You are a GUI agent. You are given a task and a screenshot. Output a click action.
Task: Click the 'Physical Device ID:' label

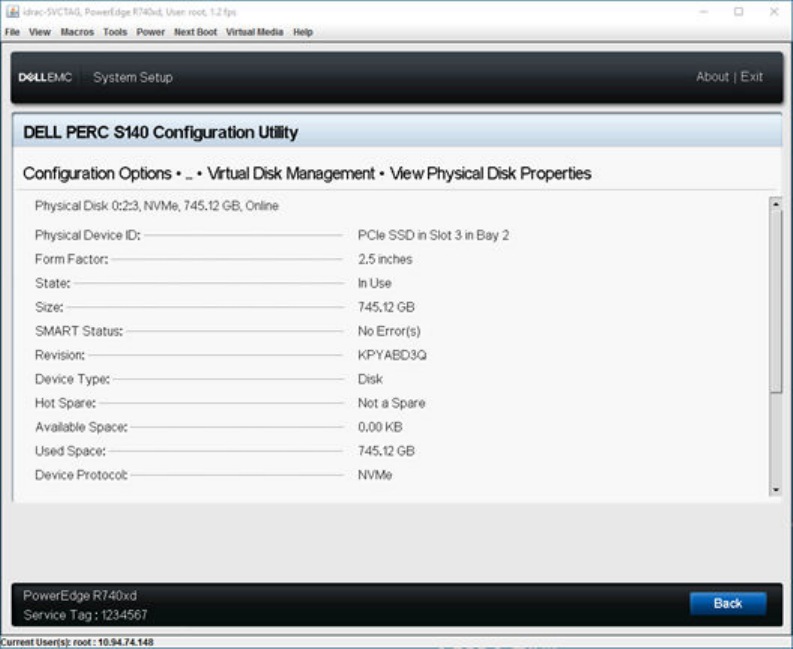(x=87, y=235)
